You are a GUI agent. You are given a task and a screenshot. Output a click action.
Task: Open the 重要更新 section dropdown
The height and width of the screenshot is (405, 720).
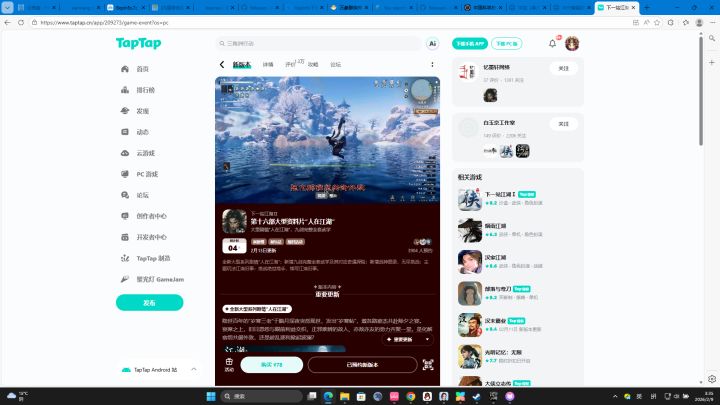pyautogui.click(x=407, y=339)
